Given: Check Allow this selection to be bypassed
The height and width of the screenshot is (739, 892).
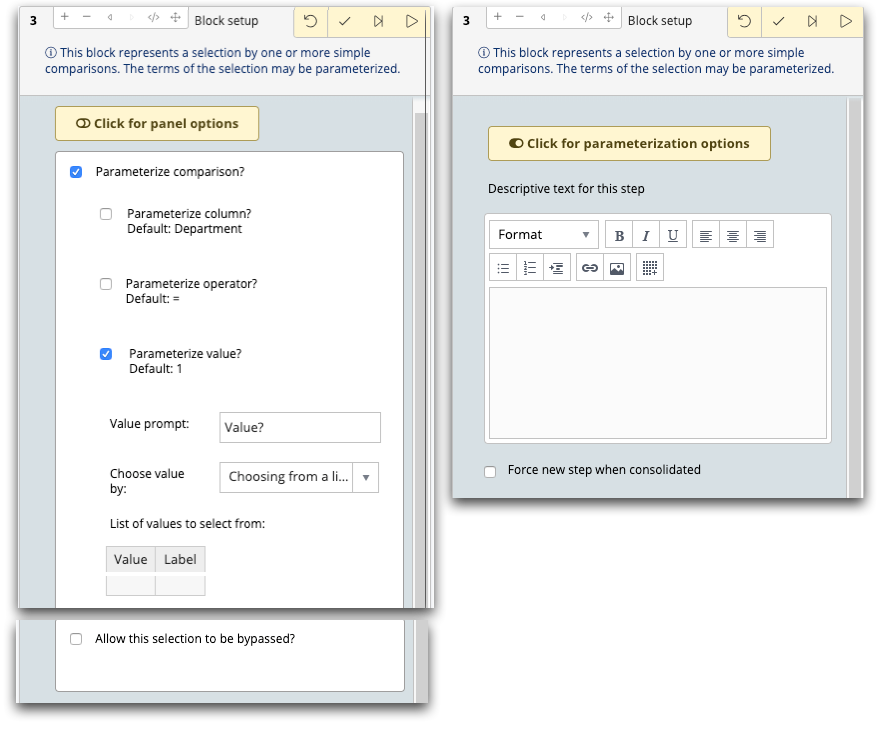Looking at the screenshot, I should coord(76,639).
